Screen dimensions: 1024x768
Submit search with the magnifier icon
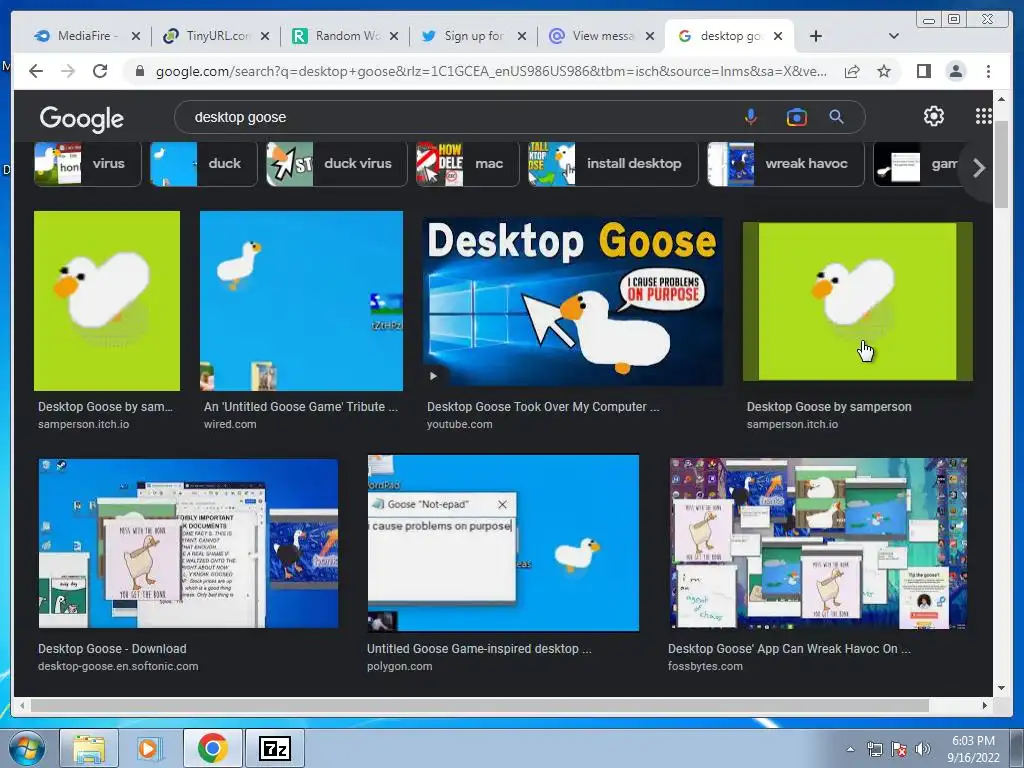click(x=837, y=118)
